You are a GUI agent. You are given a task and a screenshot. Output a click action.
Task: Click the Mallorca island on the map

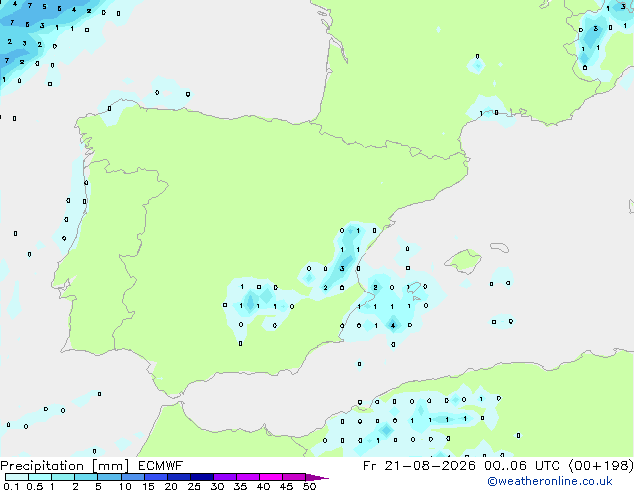click(463, 261)
